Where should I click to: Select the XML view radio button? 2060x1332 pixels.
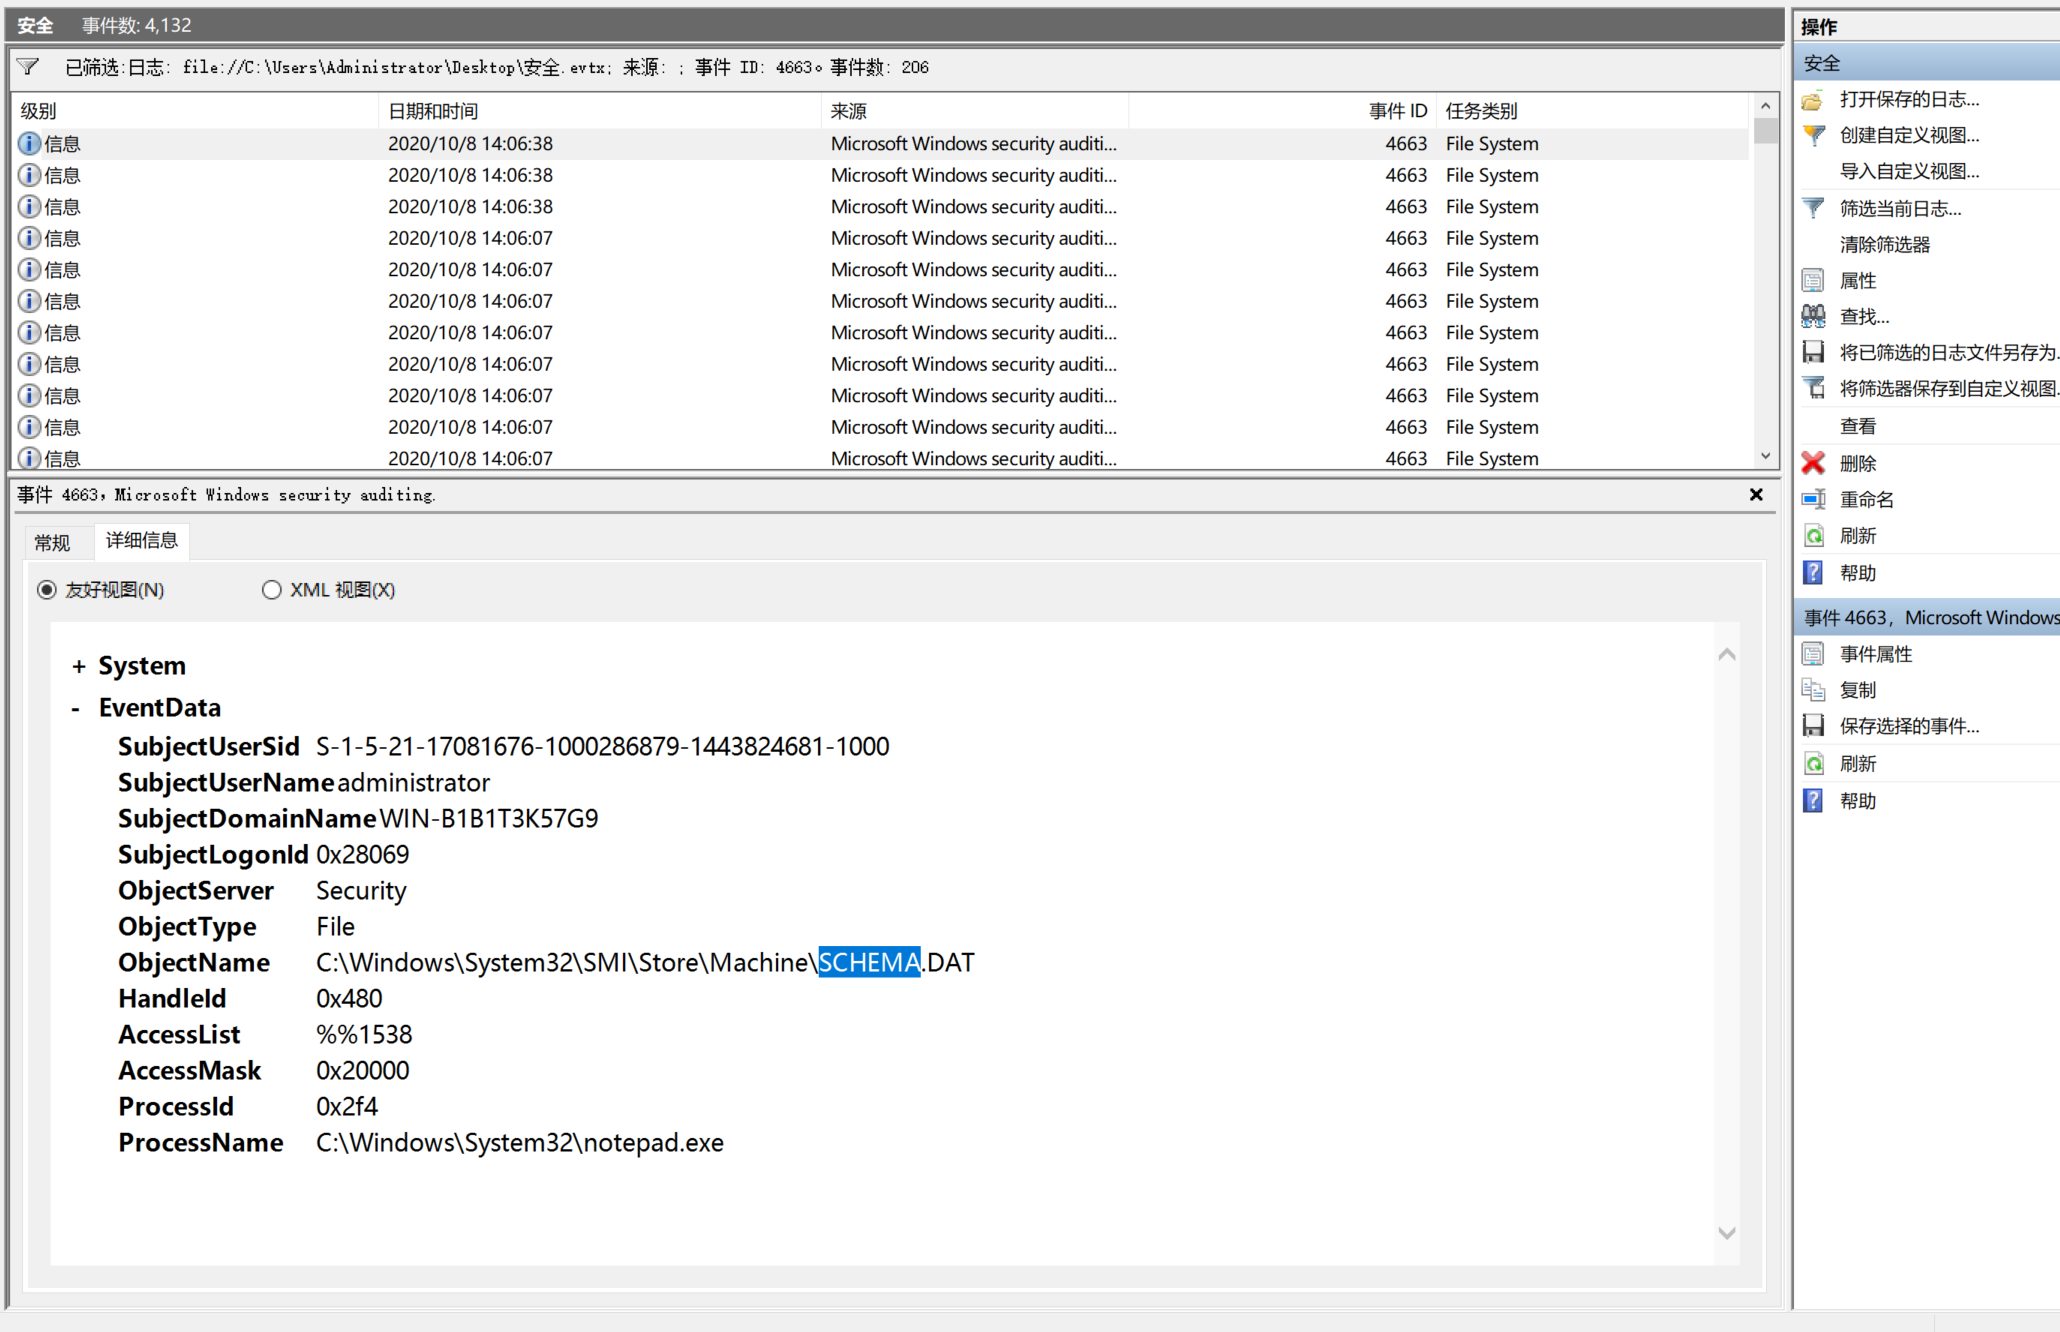(271, 590)
